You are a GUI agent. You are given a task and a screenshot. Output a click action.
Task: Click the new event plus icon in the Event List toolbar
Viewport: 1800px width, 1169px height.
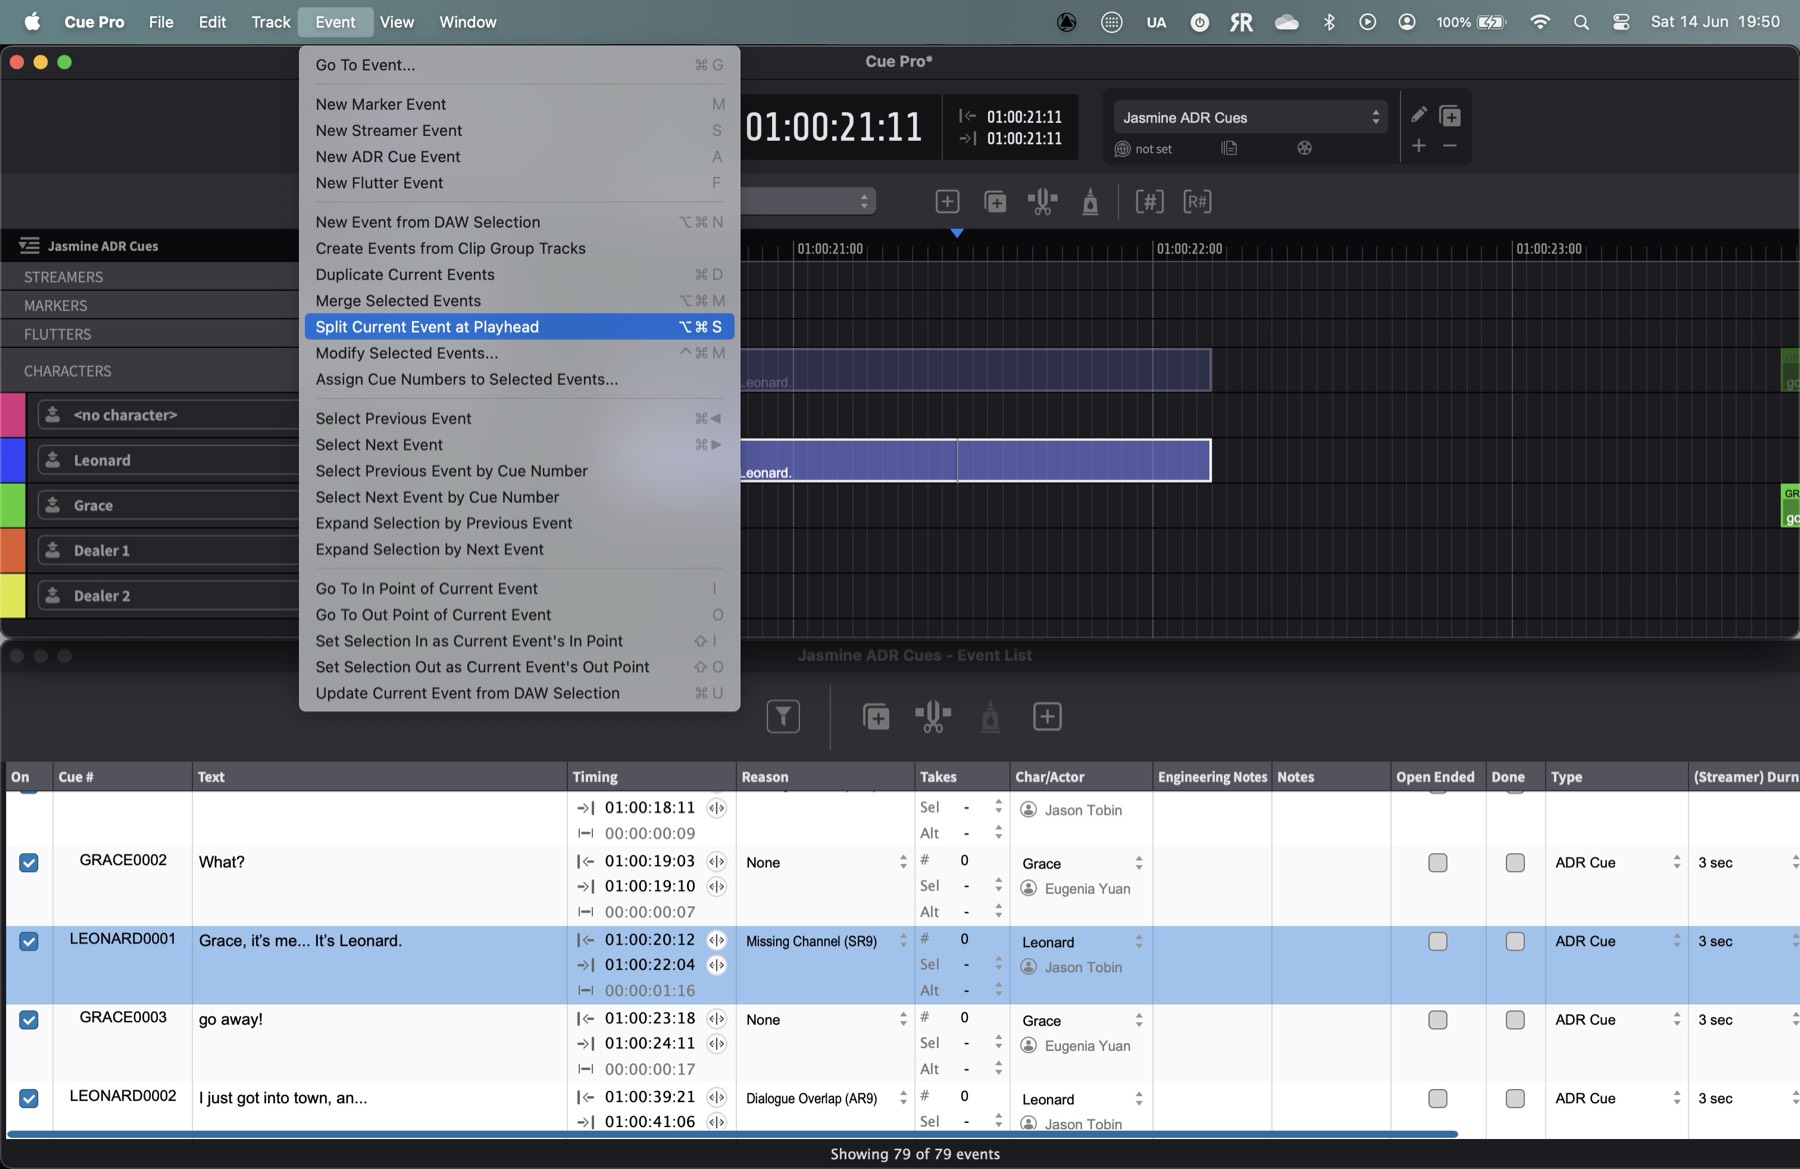click(1047, 716)
